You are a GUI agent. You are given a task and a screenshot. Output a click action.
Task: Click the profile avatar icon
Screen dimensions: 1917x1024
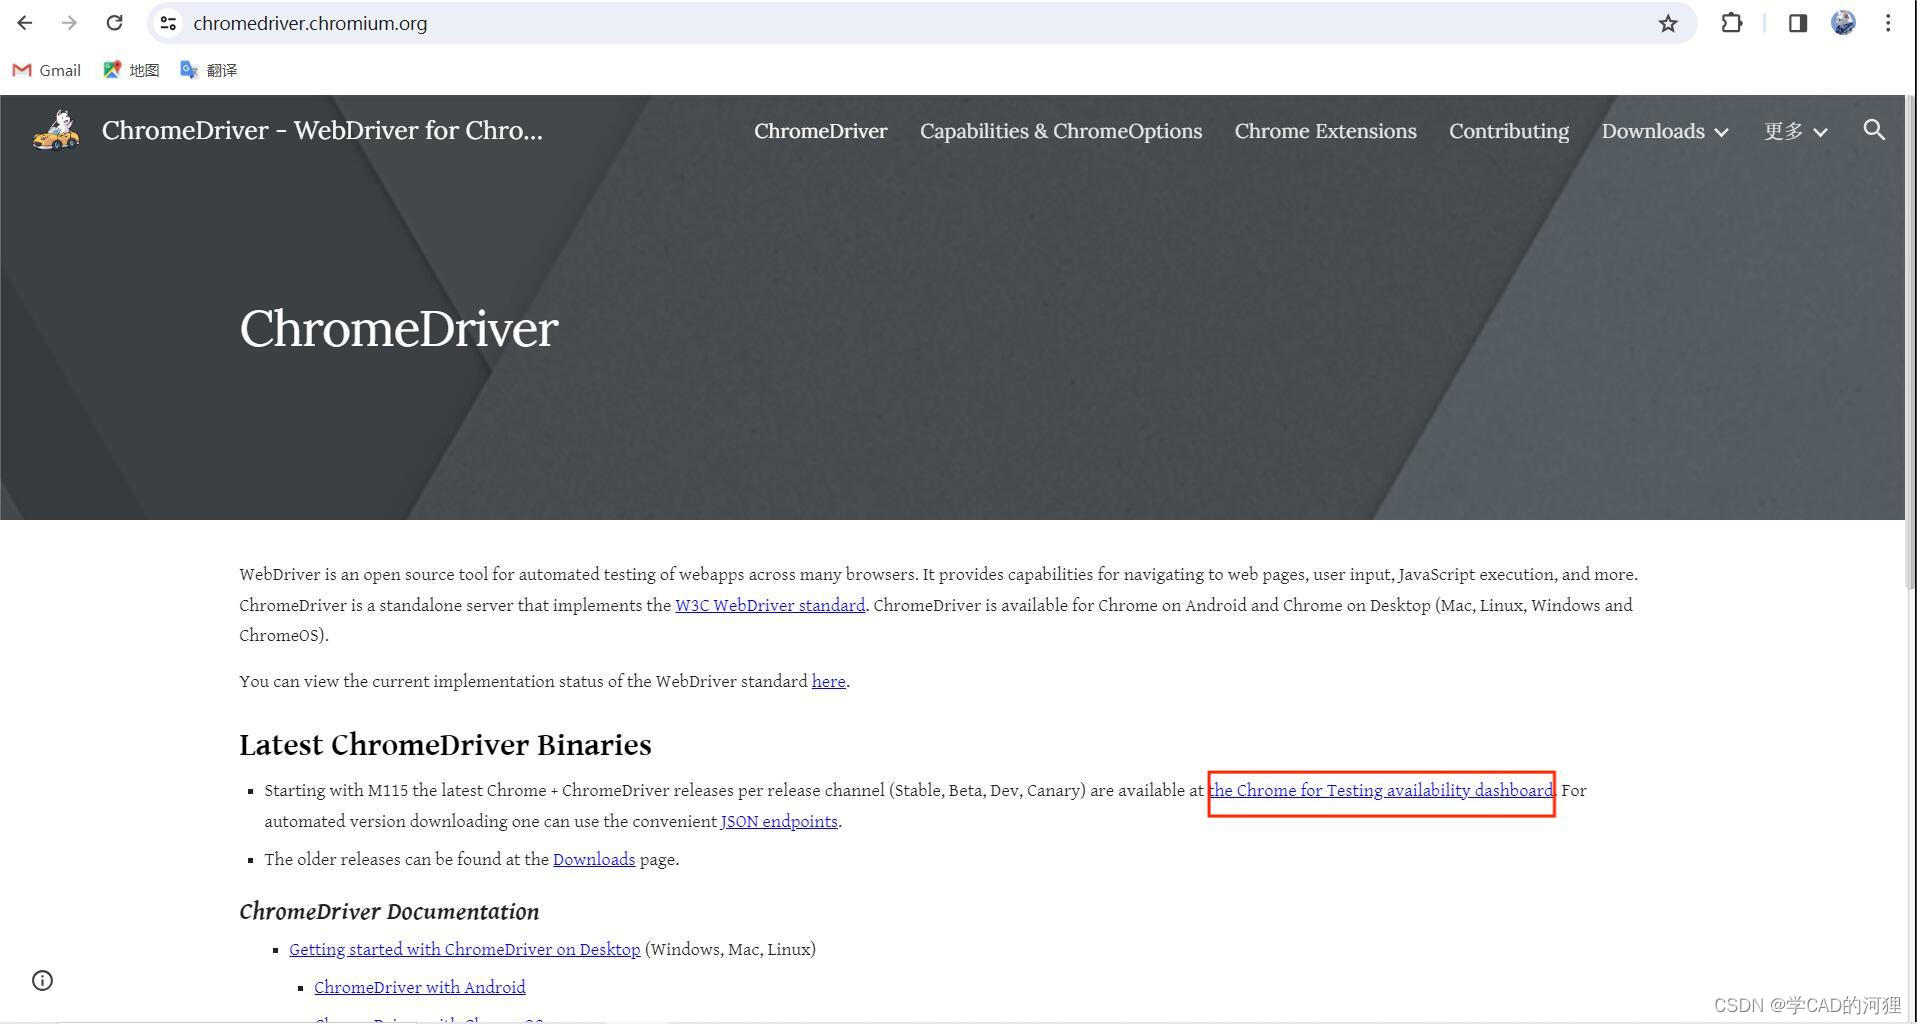pyautogui.click(x=1842, y=23)
